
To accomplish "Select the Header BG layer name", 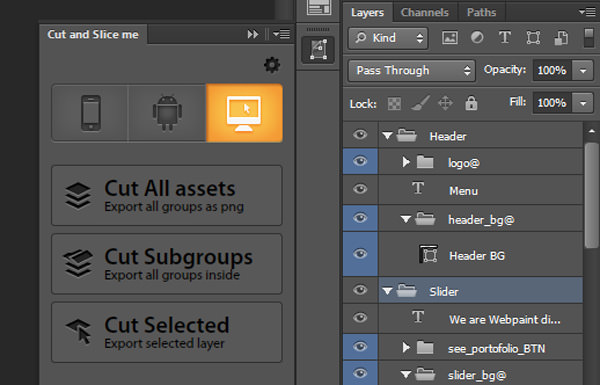I will click(477, 256).
